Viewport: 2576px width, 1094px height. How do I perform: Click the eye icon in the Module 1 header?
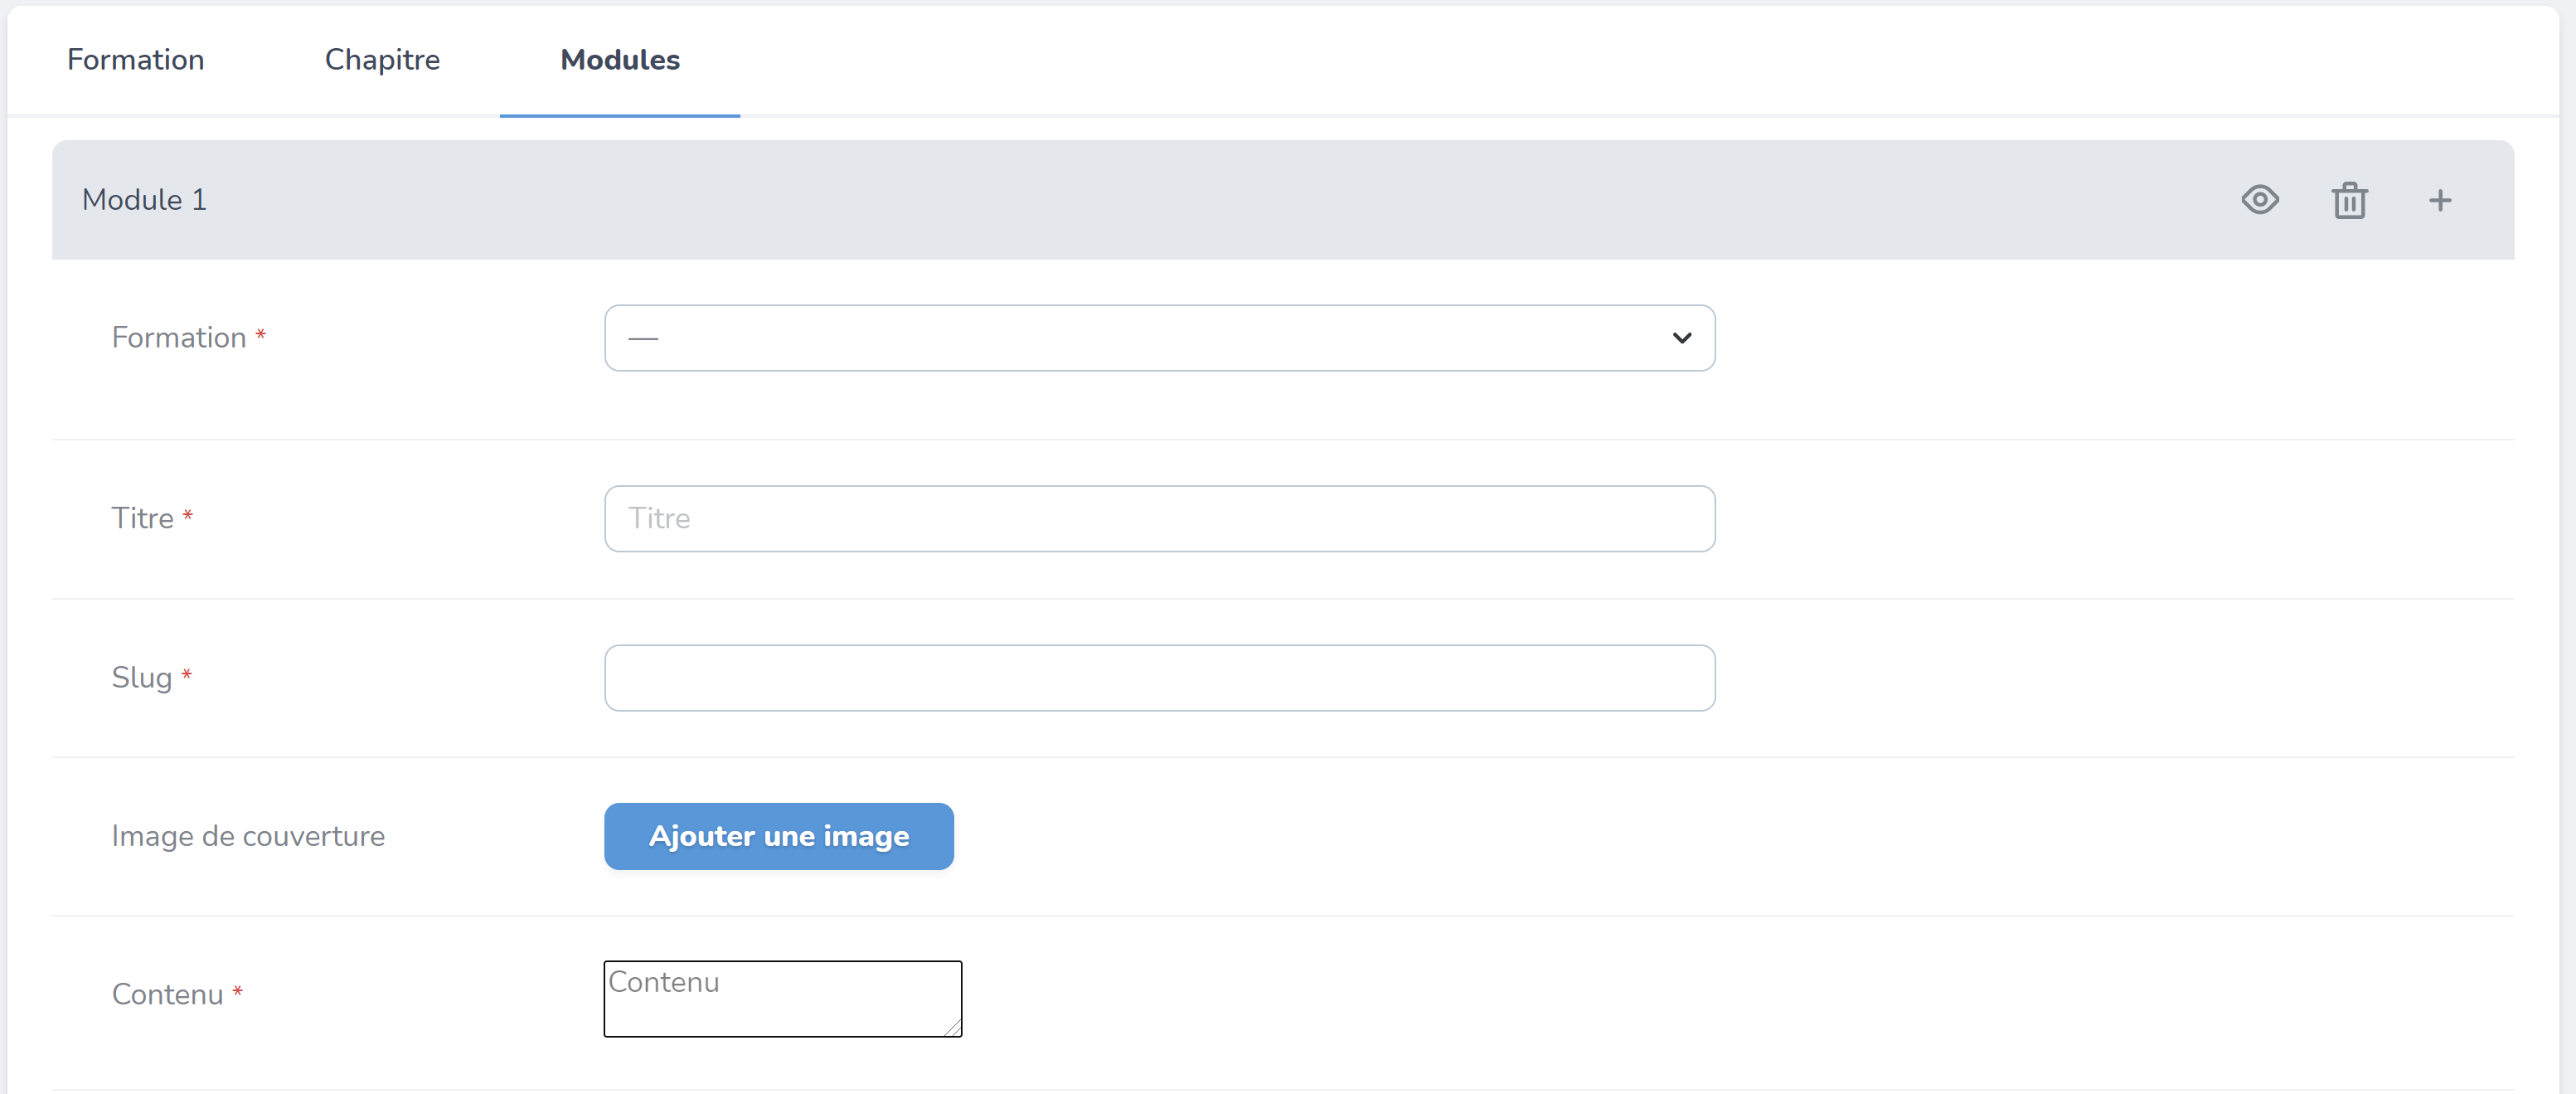tap(2260, 200)
